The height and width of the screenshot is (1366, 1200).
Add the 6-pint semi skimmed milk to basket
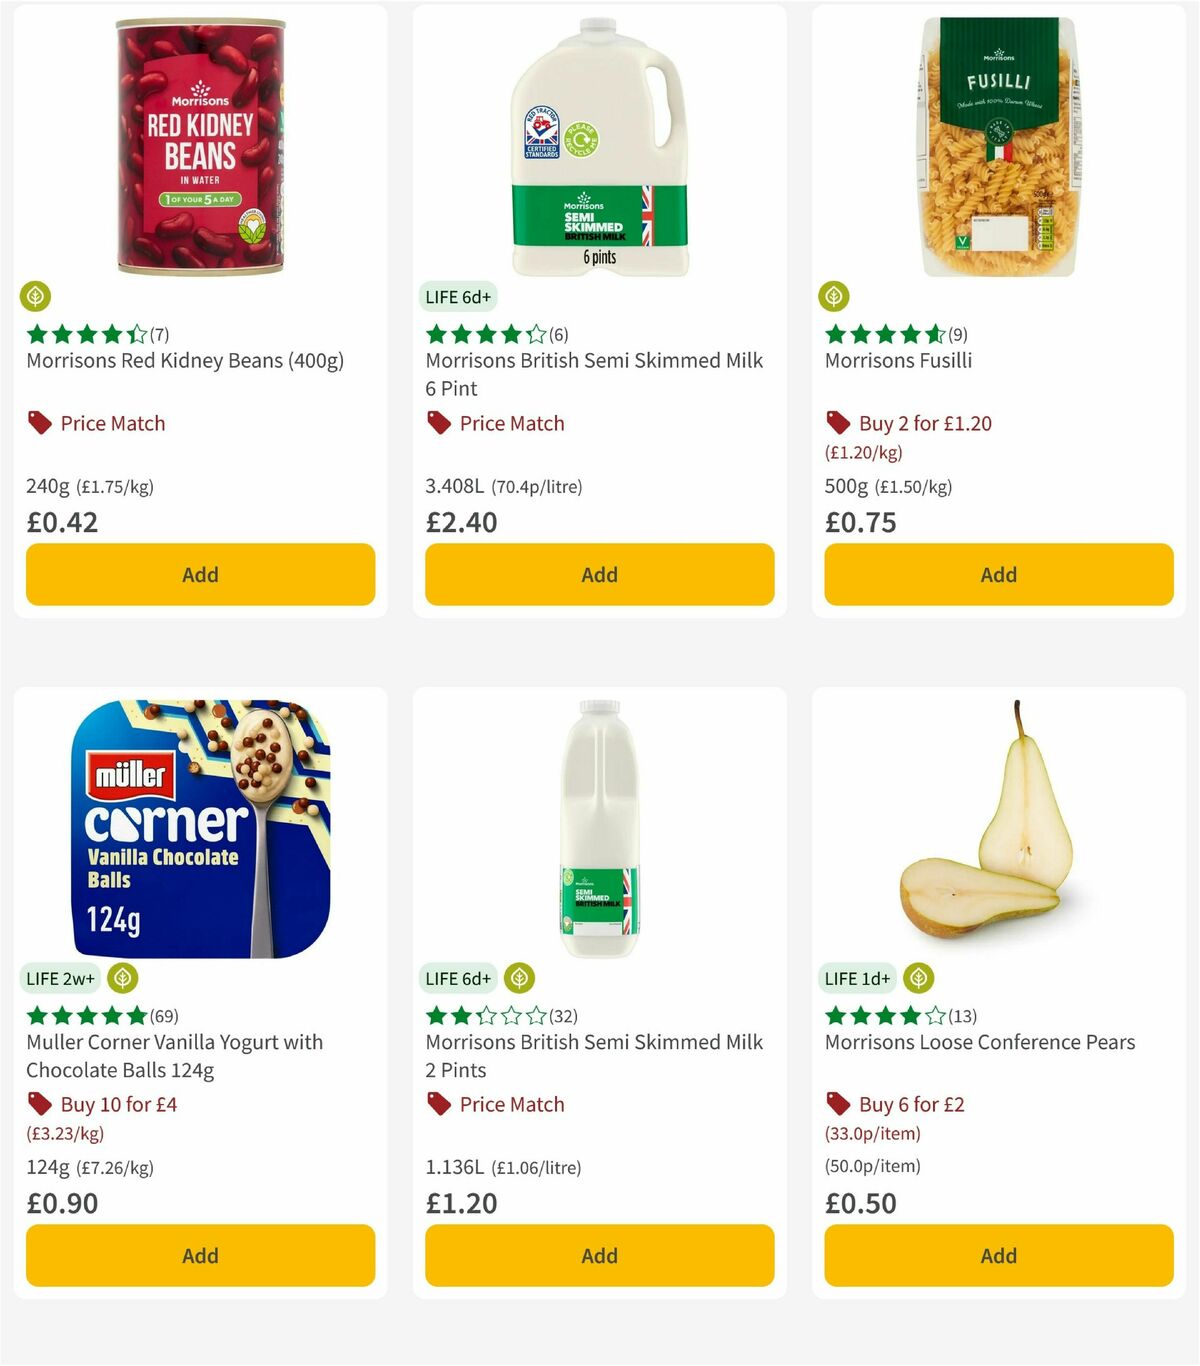click(x=598, y=574)
